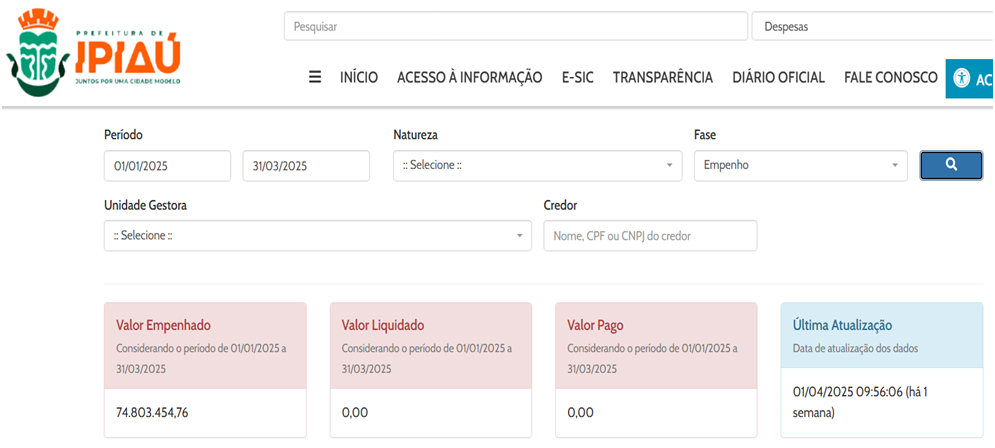Select the E-SIC menu item
Viewport: 995px width, 448px height.
point(577,77)
